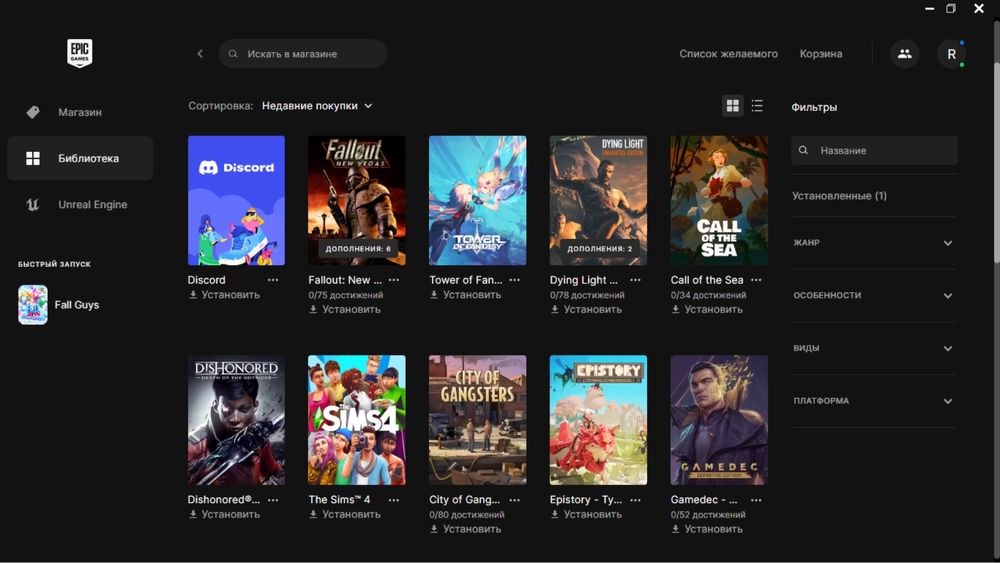Install Discord via Установить
This screenshot has height=563, width=1000.
click(224, 295)
